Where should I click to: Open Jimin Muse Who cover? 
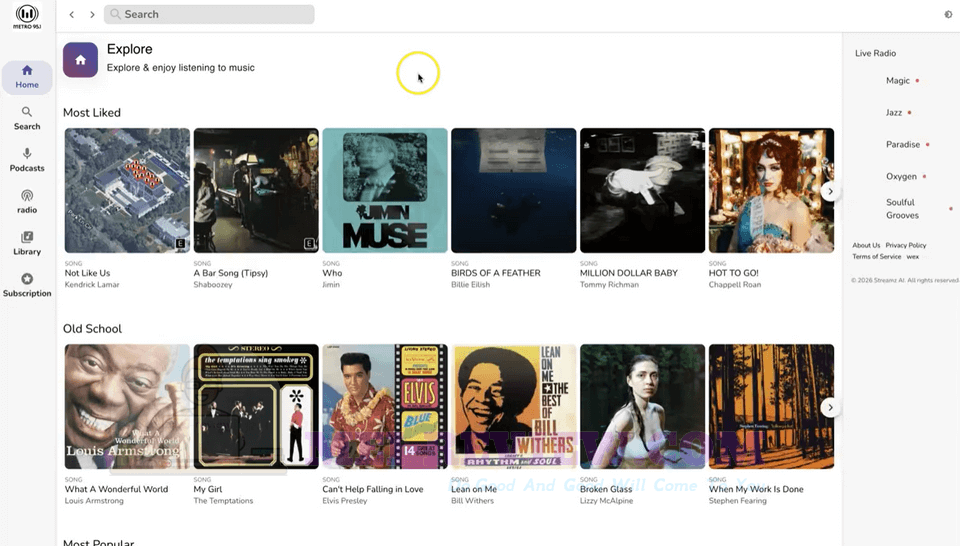385,190
